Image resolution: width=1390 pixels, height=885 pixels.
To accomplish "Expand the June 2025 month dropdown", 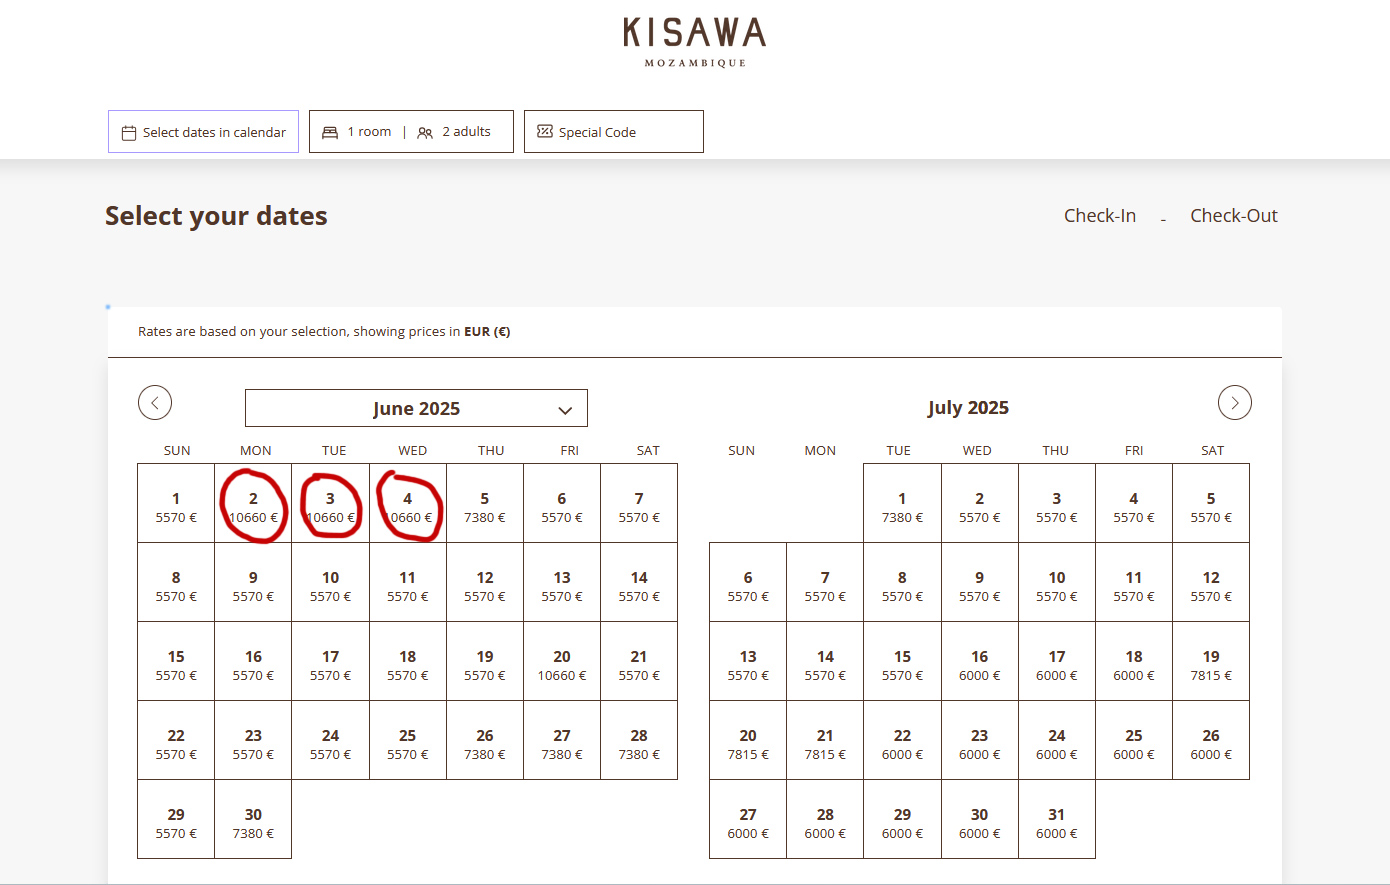I will pos(416,408).
